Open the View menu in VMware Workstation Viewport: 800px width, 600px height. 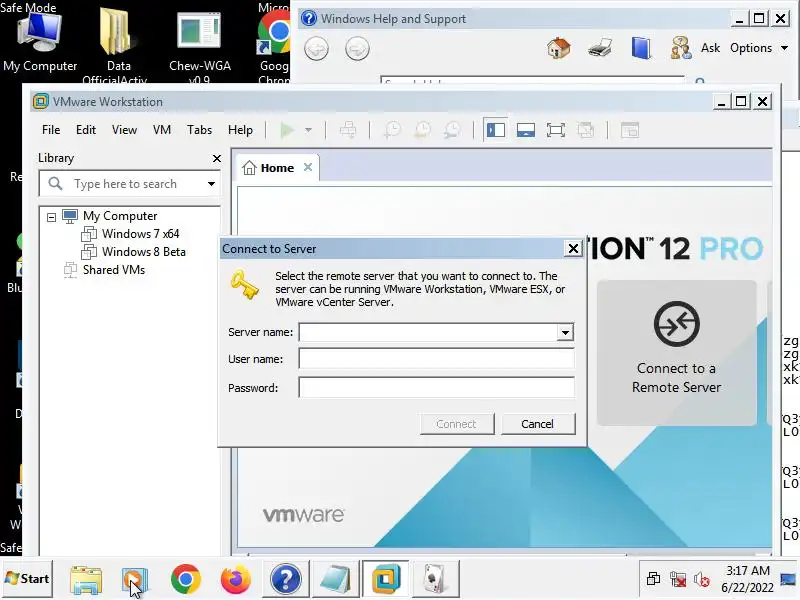pyautogui.click(x=124, y=130)
